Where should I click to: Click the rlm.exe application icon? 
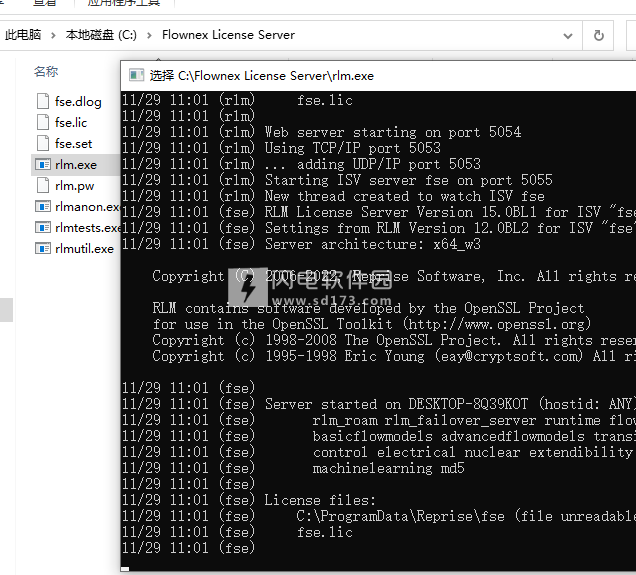pos(43,164)
